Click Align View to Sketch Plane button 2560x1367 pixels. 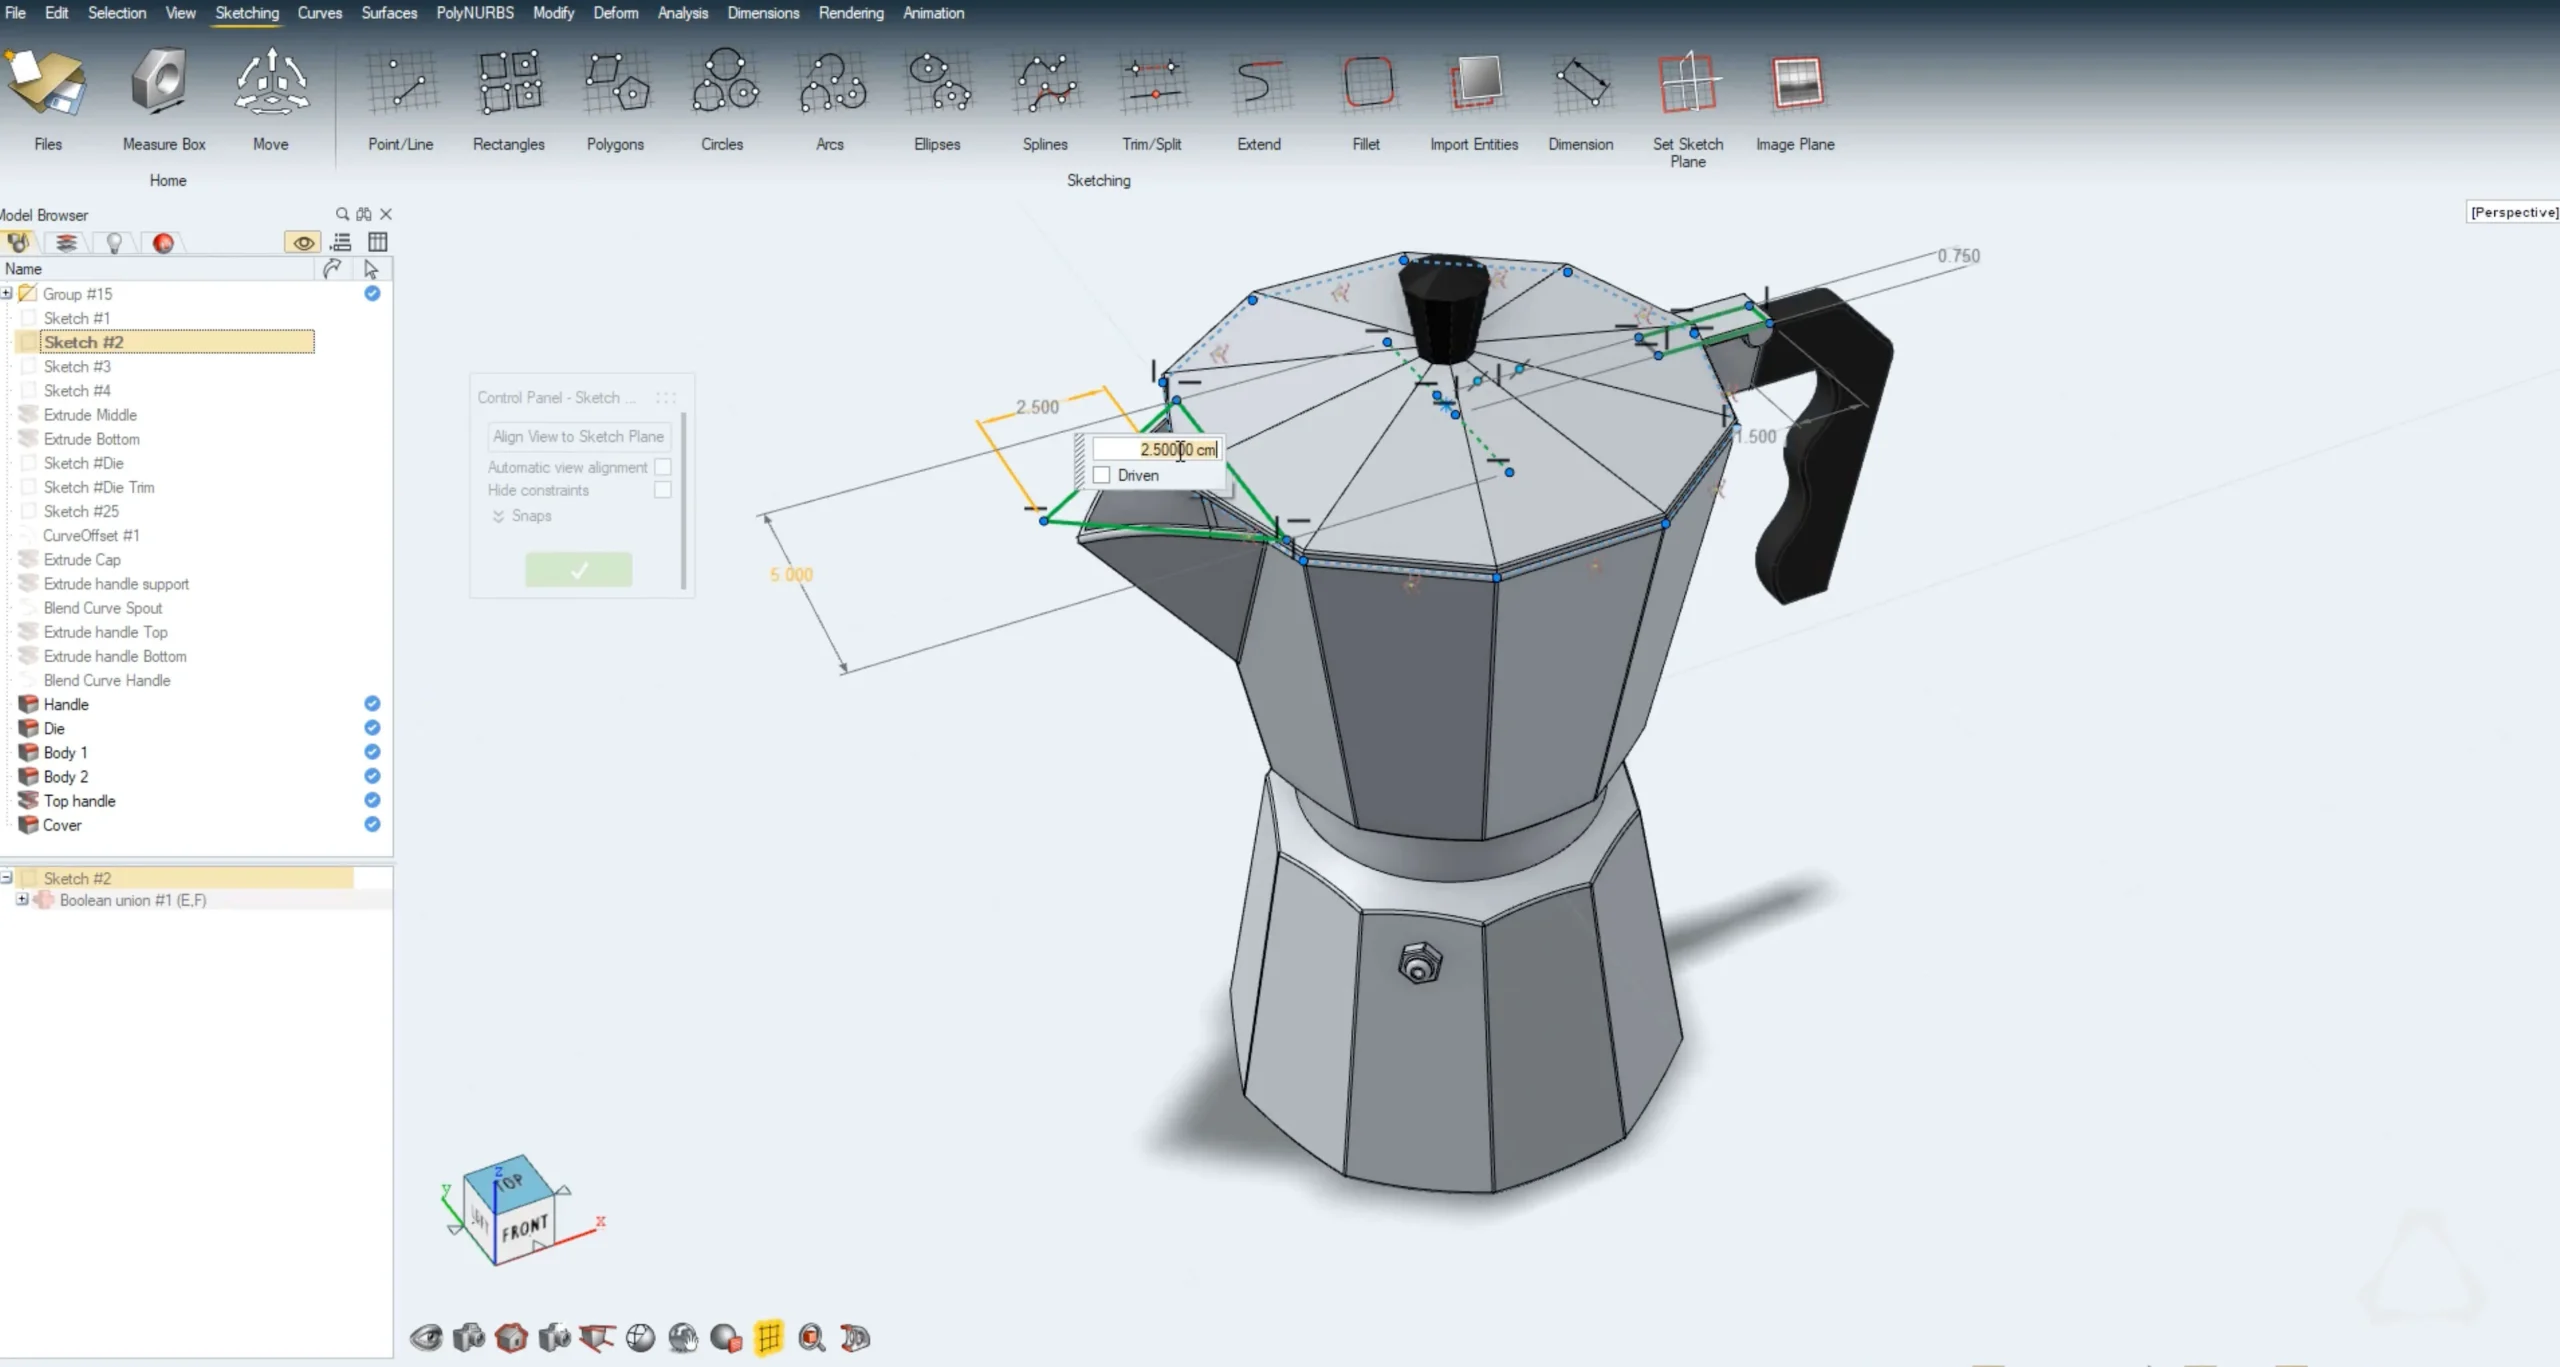[x=578, y=437]
